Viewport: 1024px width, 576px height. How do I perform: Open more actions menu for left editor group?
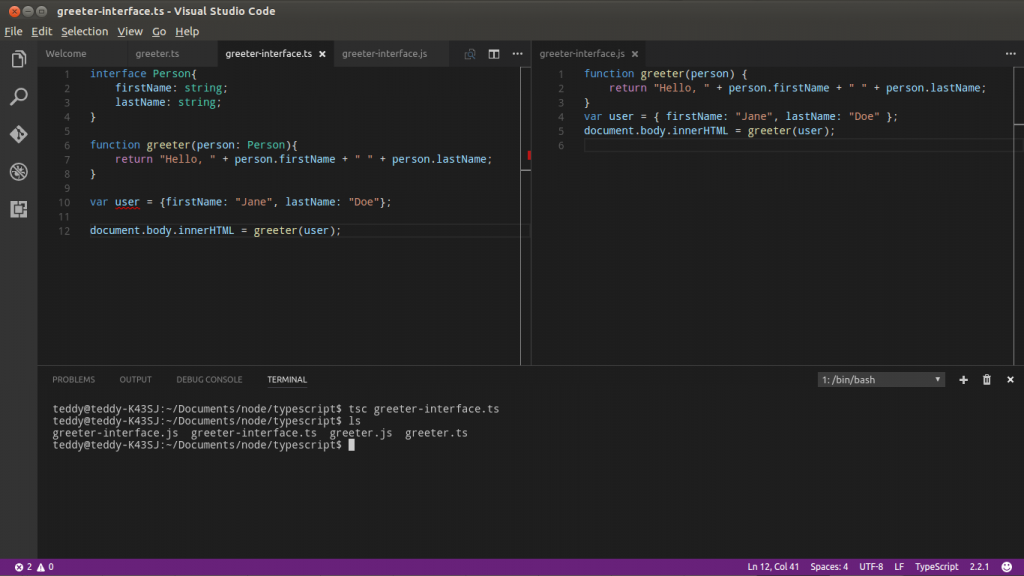click(517, 54)
